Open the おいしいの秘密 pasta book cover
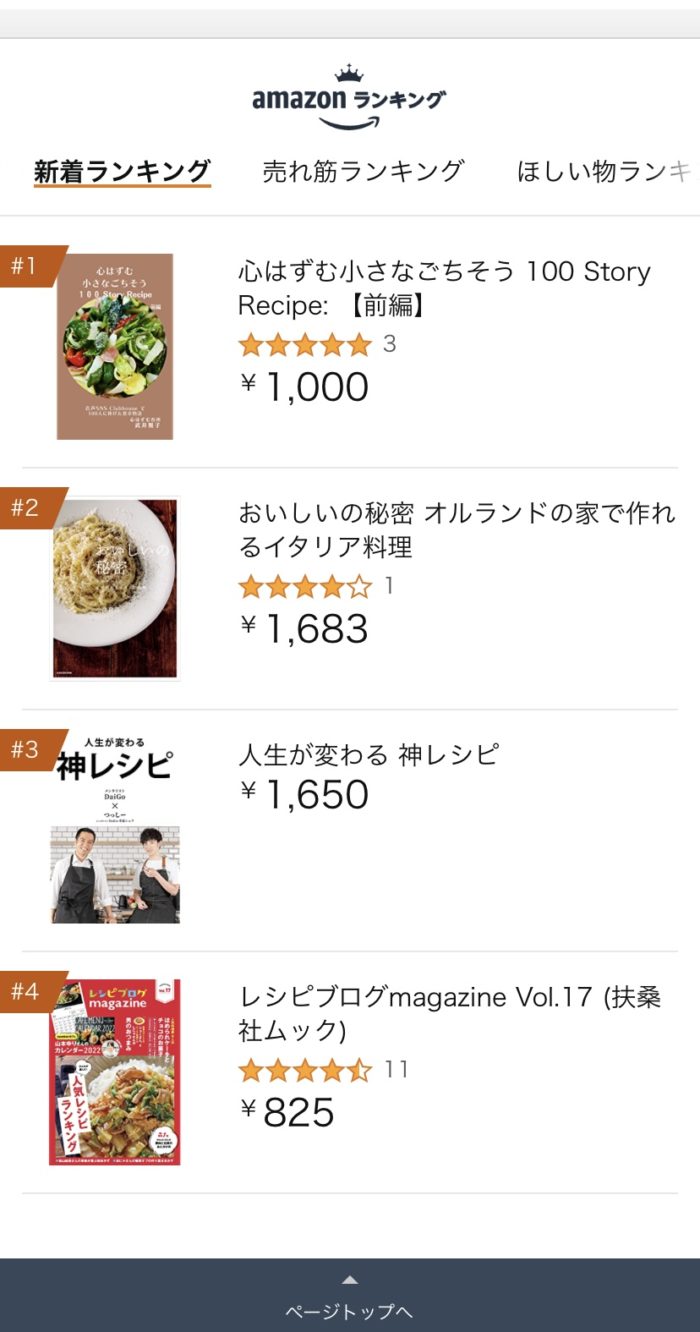The height and width of the screenshot is (1332, 700). click(115, 588)
